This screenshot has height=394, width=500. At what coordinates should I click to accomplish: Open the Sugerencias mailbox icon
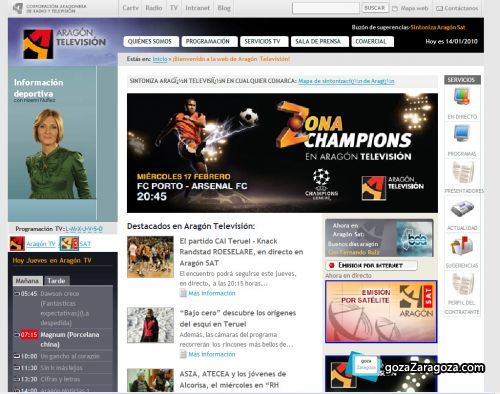pos(462,246)
